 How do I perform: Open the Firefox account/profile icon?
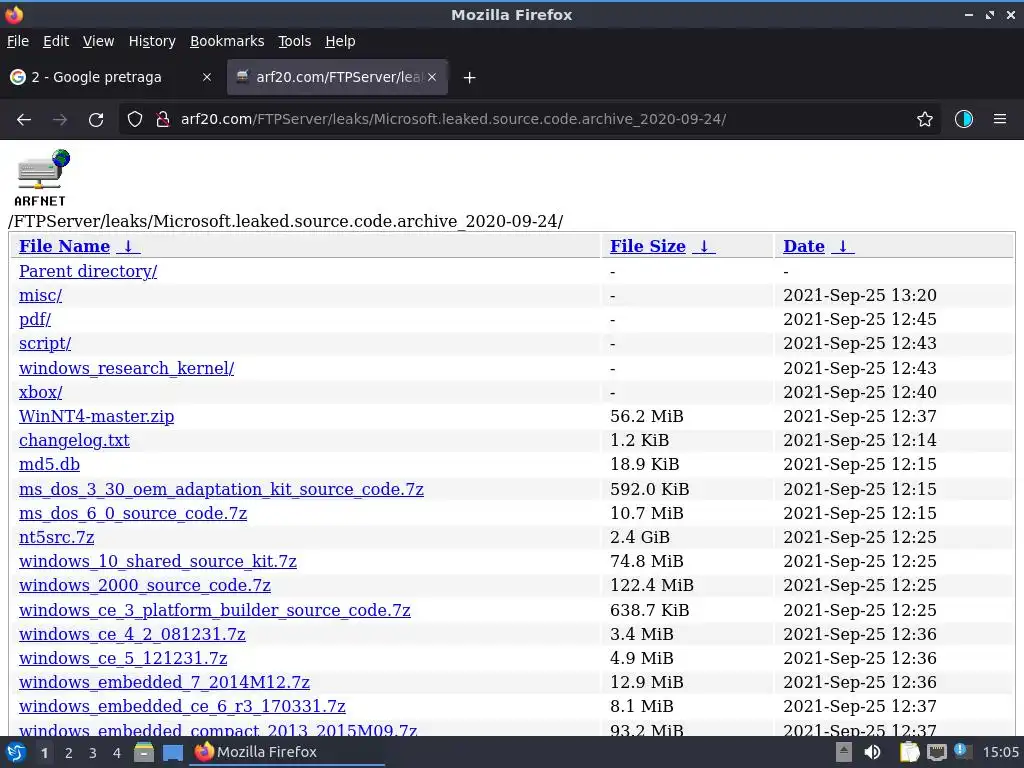coord(964,120)
